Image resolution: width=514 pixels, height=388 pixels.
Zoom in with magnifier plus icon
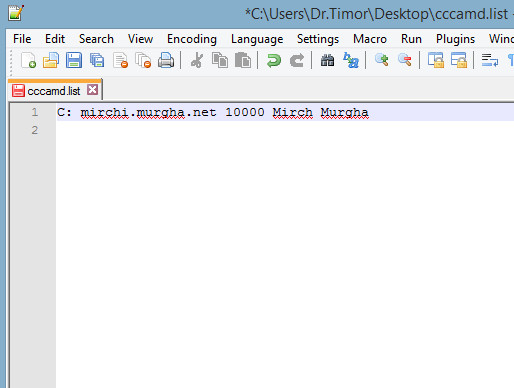(x=381, y=61)
